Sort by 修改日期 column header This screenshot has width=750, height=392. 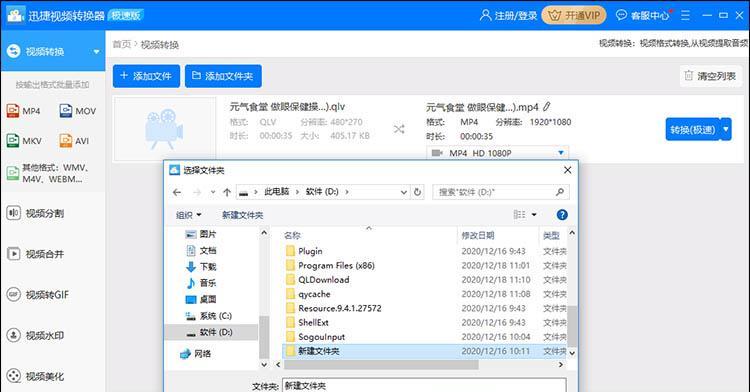point(478,235)
